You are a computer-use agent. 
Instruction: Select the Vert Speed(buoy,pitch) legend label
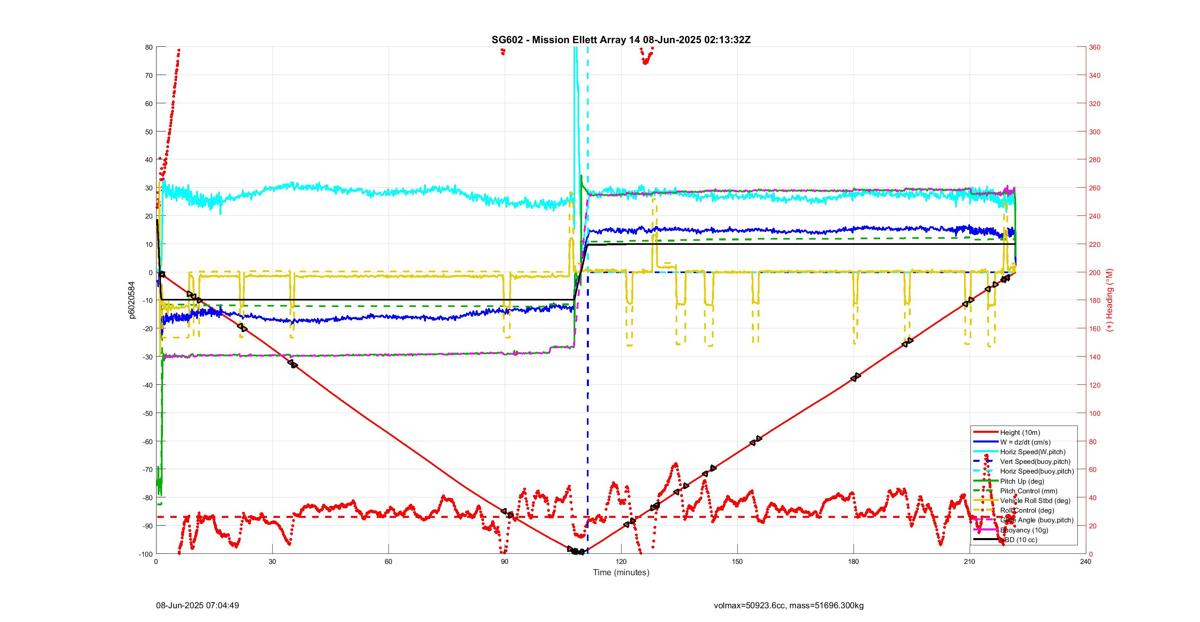click(x=1035, y=461)
